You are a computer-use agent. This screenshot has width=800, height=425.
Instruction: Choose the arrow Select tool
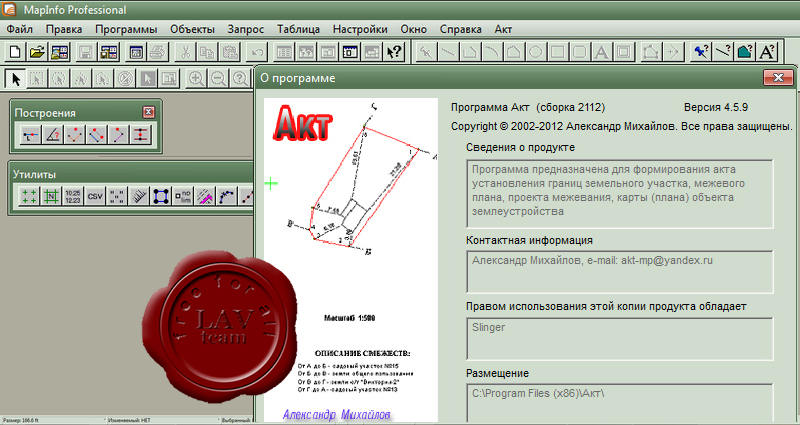tap(16, 79)
